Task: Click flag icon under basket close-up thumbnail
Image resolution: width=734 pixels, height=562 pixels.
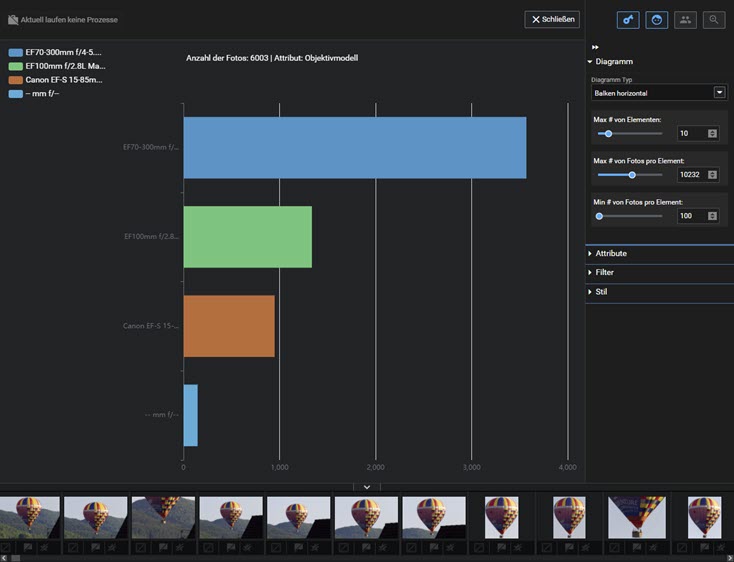Action: point(636,547)
